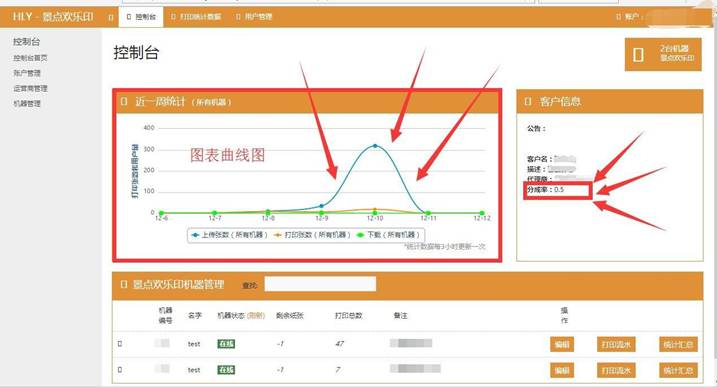
Task: Click the 公告 label in 客户信息 panel
Action: (536, 128)
